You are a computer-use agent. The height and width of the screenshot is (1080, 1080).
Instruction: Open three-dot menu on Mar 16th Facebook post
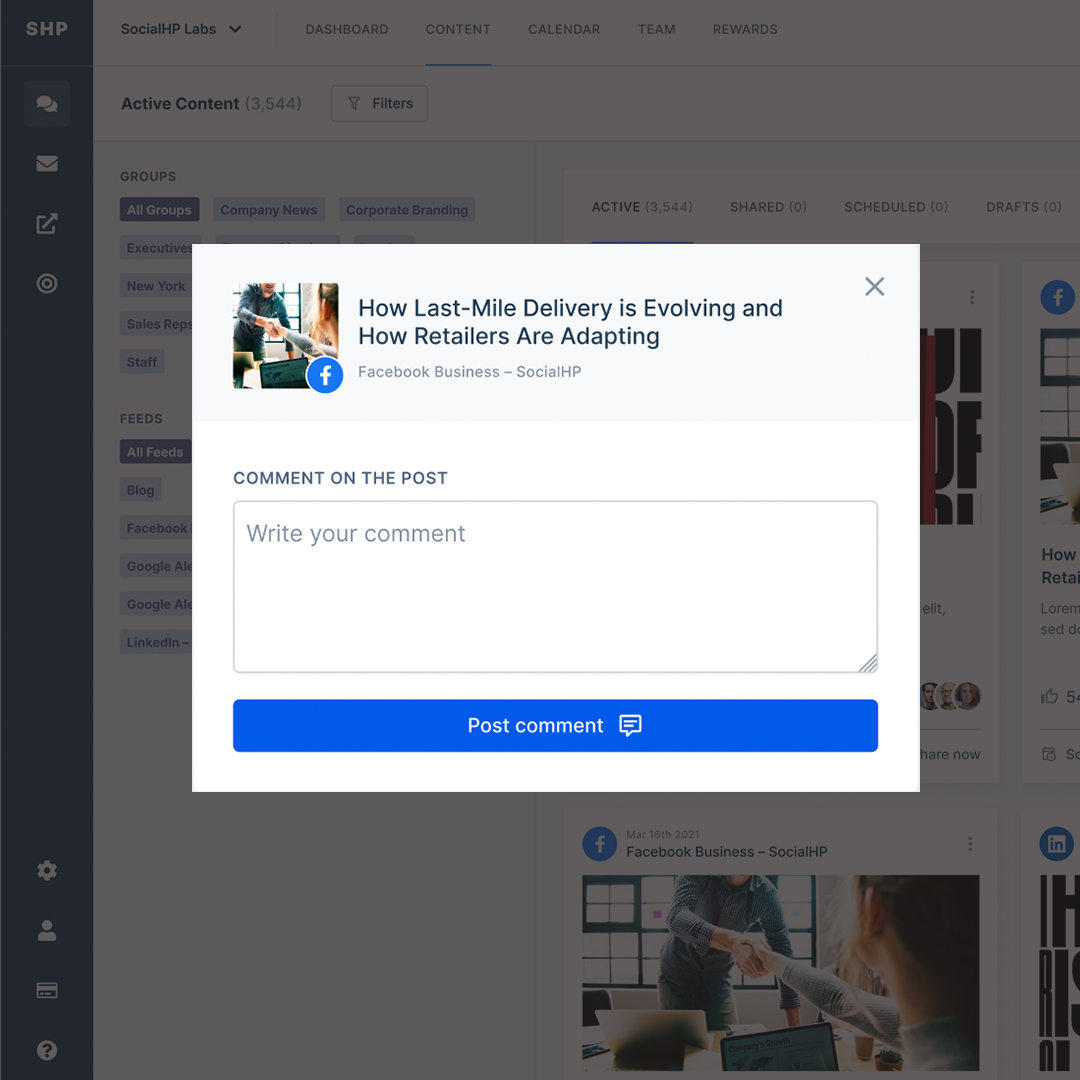point(970,844)
